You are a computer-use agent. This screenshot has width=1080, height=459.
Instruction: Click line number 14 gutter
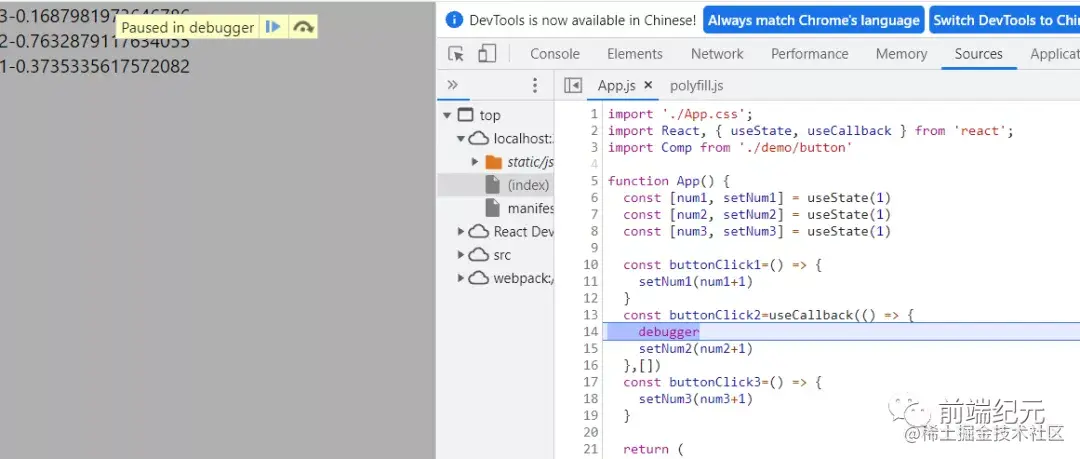[x=592, y=332]
